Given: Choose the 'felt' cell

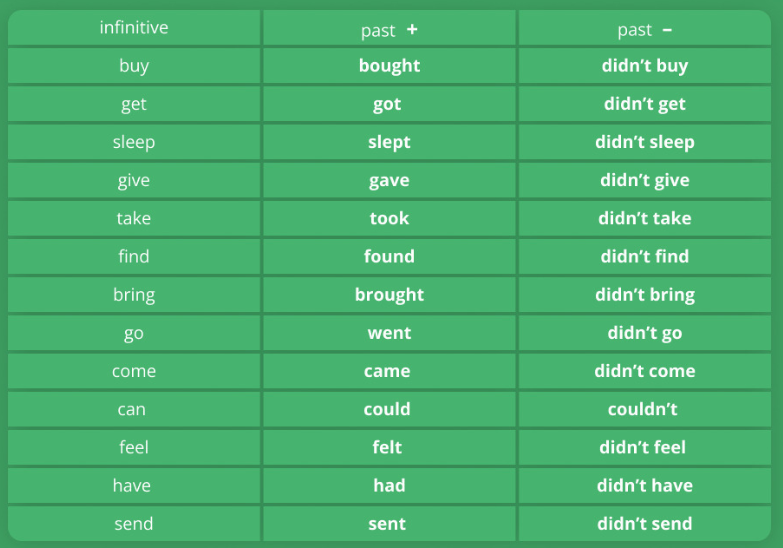Looking at the screenshot, I should (387, 447).
